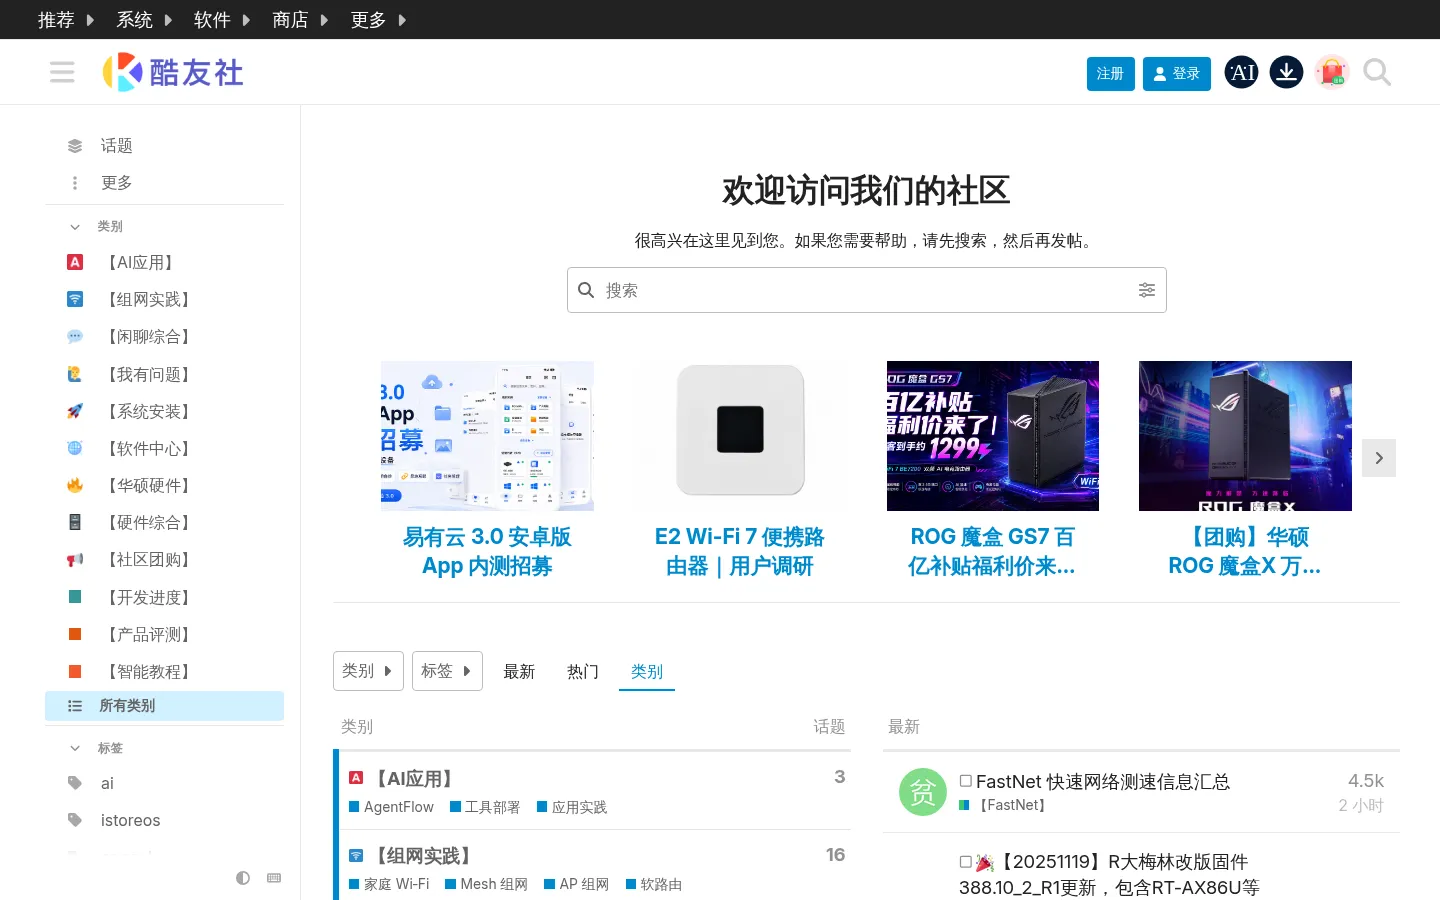Screen dimensions: 1440x900
Task: Switch to the 热门 tab
Action: click(583, 671)
